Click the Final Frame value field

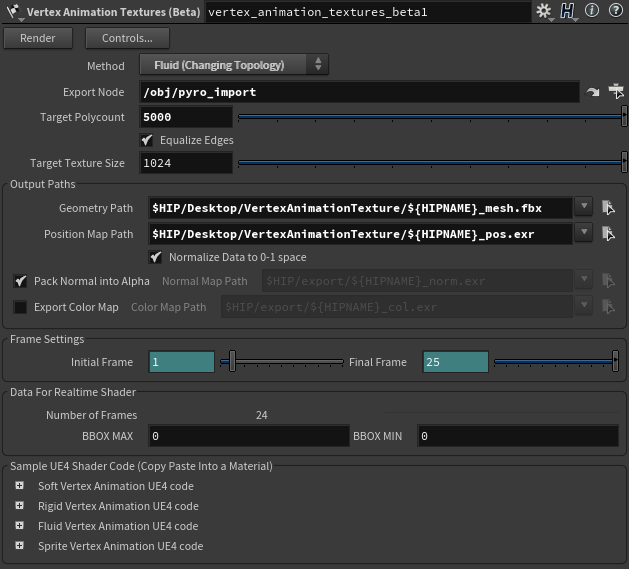[456, 362]
